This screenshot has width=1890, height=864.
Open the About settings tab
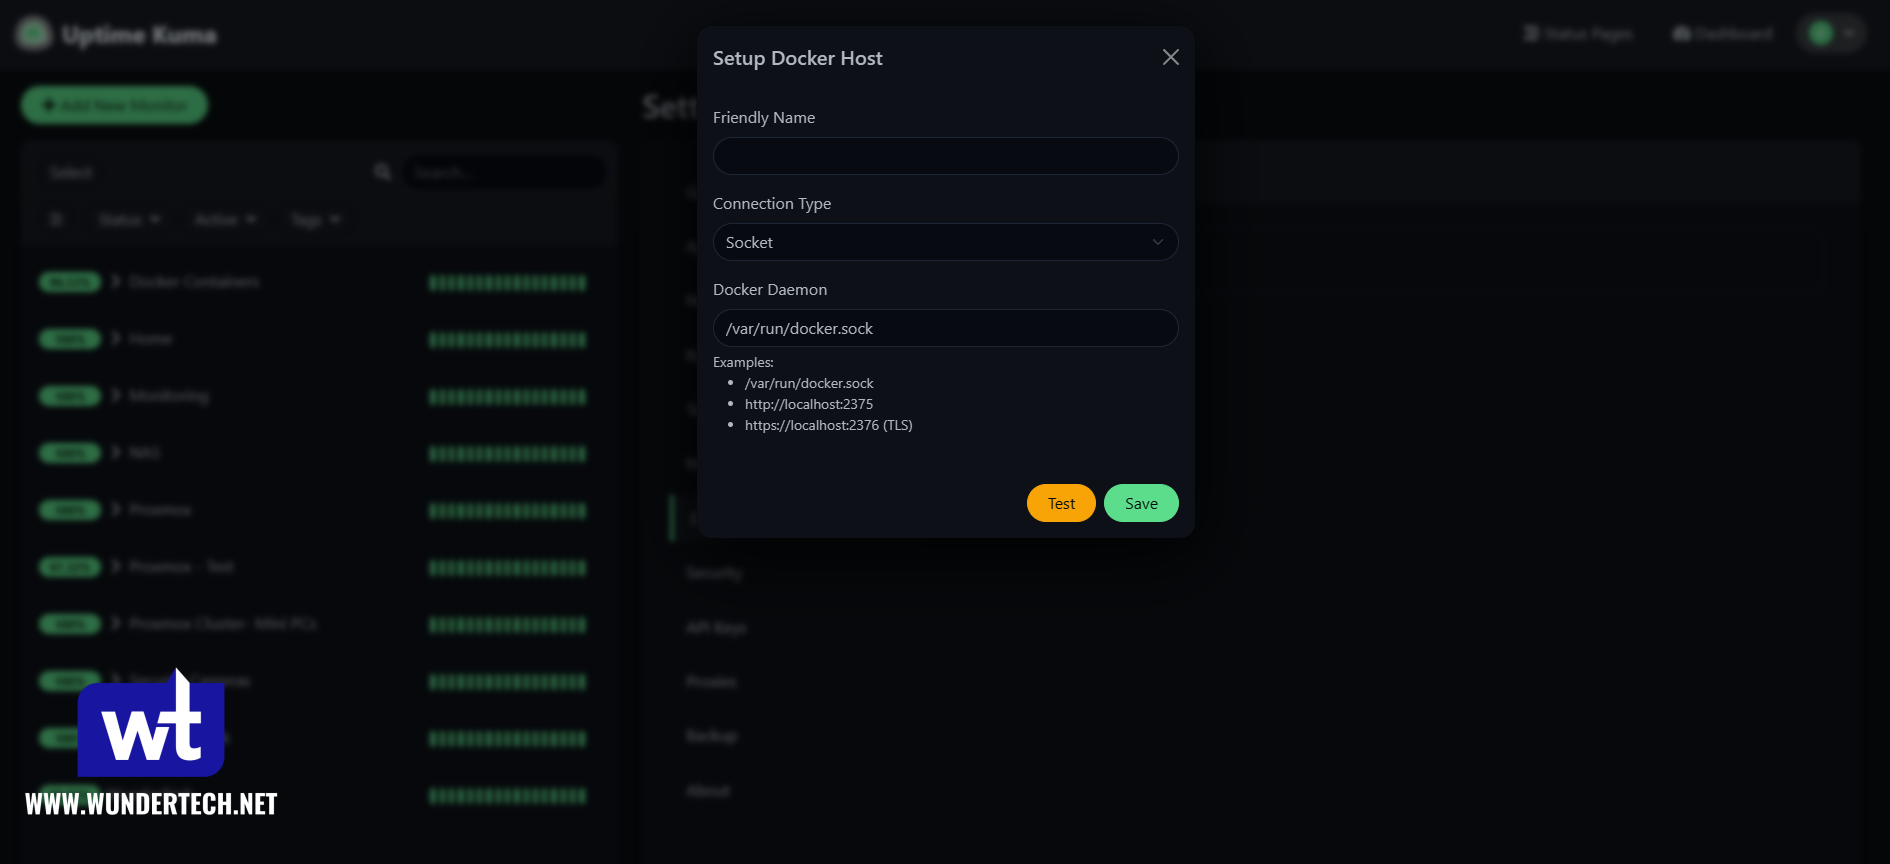[x=708, y=790]
